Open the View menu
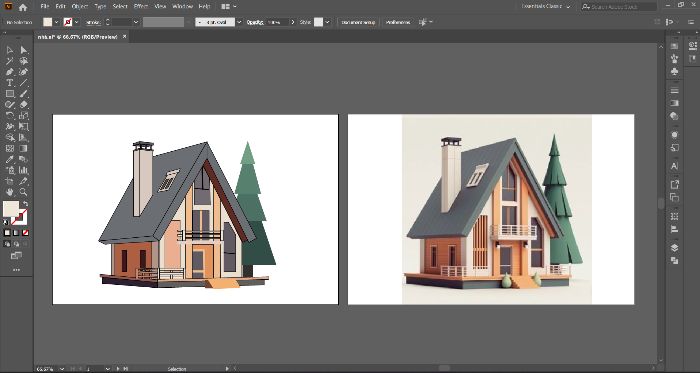This screenshot has height=373, width=700. point(160,7)
